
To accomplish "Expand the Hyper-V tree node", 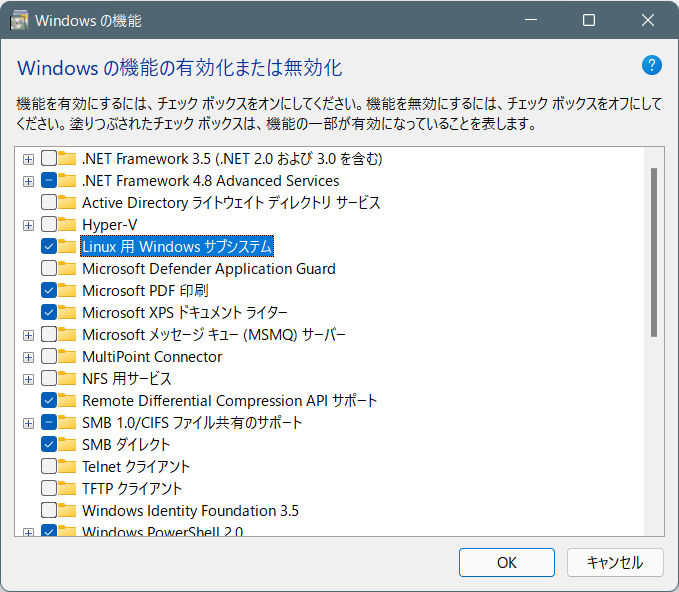I will pyautogui.click(x=28, y=225).
